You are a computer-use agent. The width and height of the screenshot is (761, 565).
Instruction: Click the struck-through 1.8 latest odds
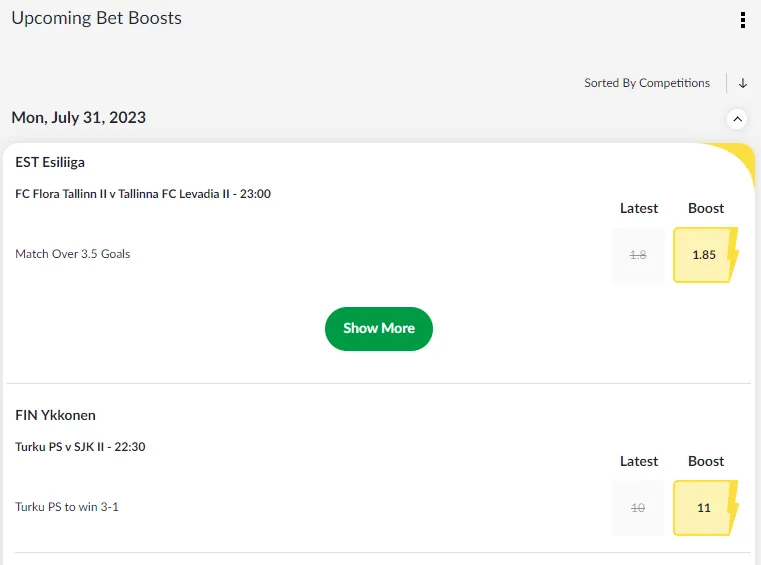[638, 255]
